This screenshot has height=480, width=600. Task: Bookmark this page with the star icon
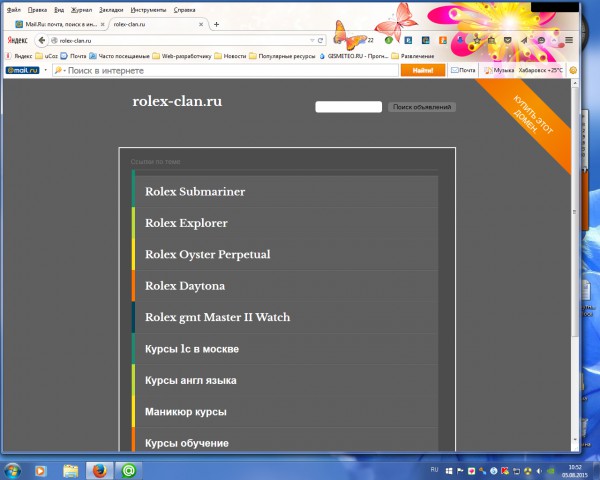click(477, 40)
